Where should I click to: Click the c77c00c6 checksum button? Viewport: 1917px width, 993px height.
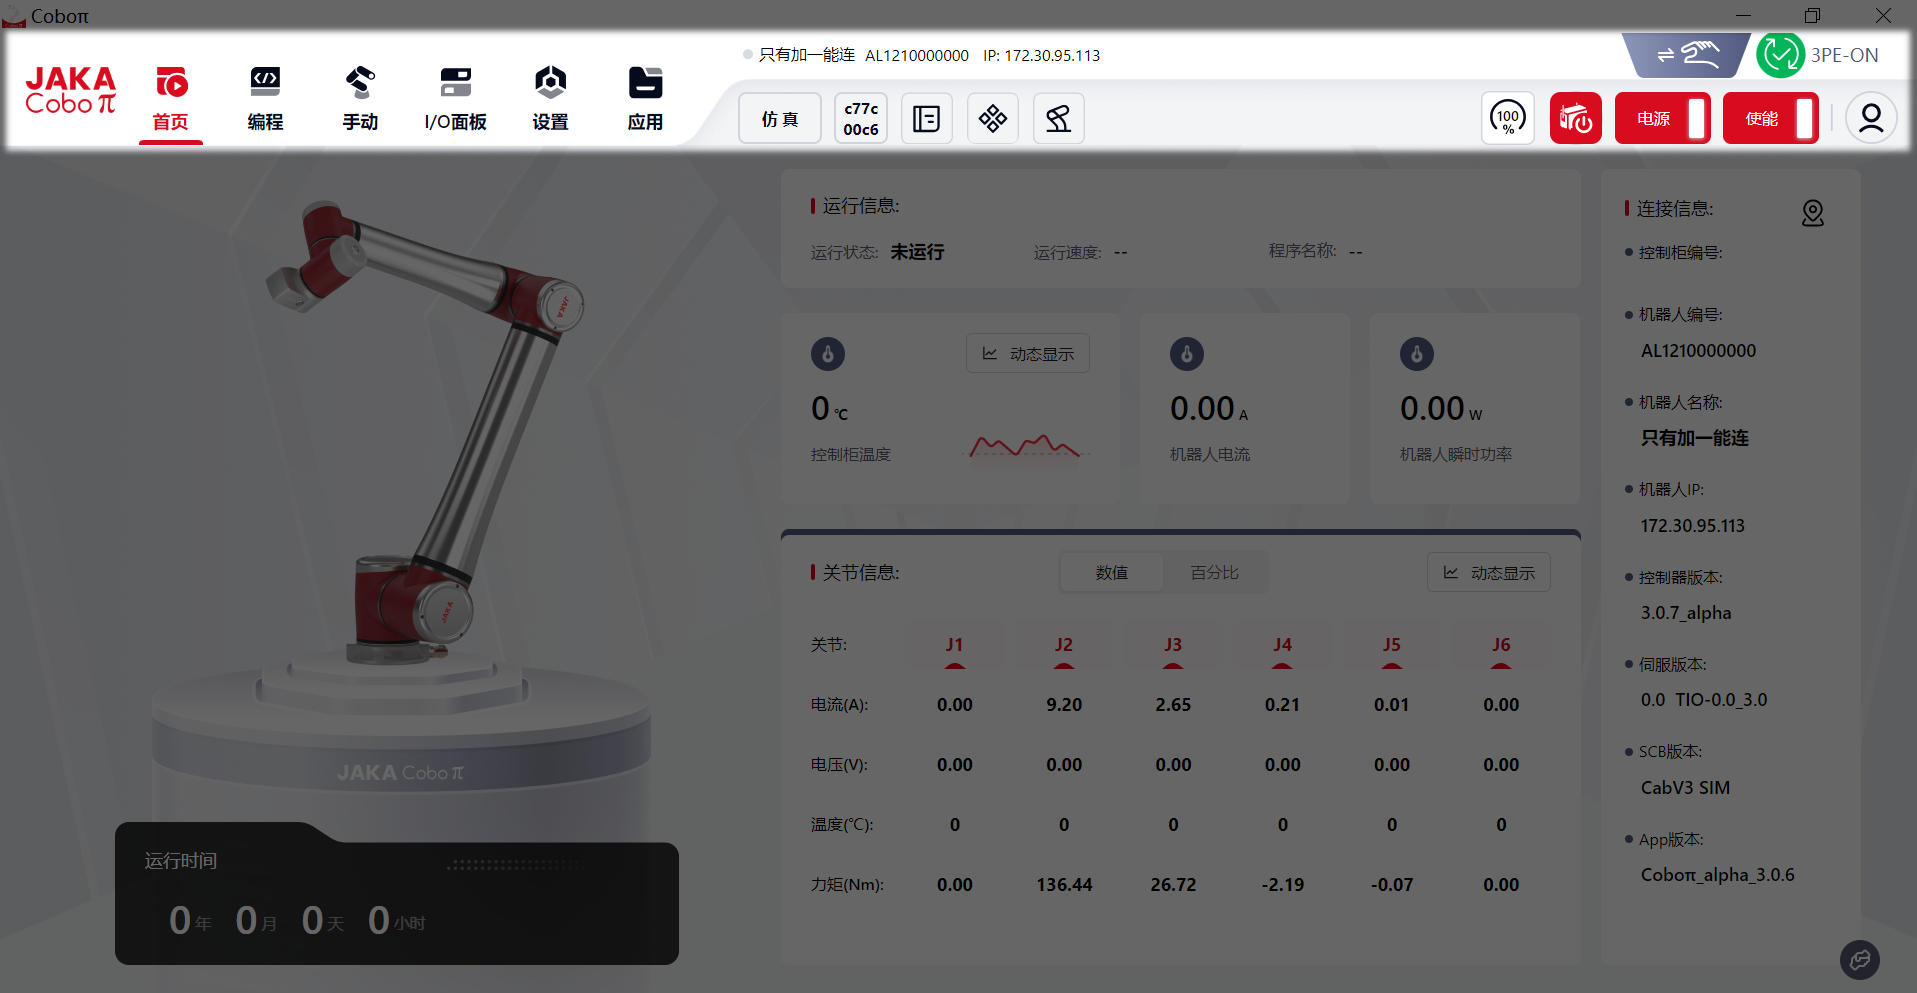[860, 119]
